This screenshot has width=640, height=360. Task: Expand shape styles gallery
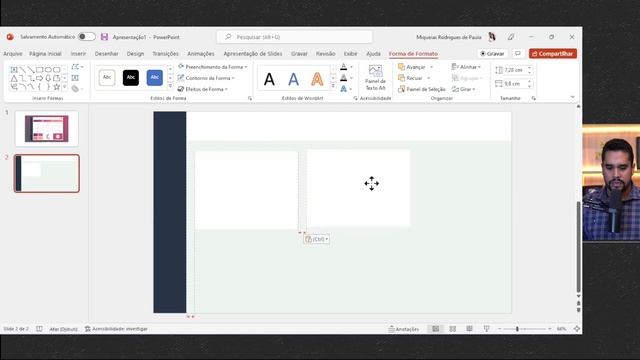click(170, 86)
